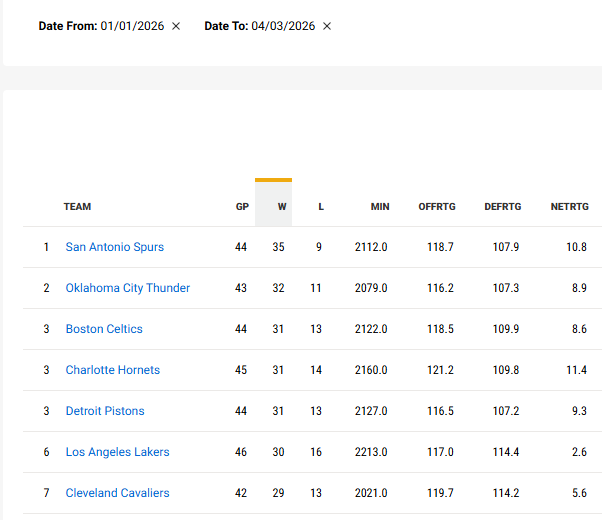The image size is (602, 520).
Task: Select Cavaliers games played value 42
Action: click(241, 493)
